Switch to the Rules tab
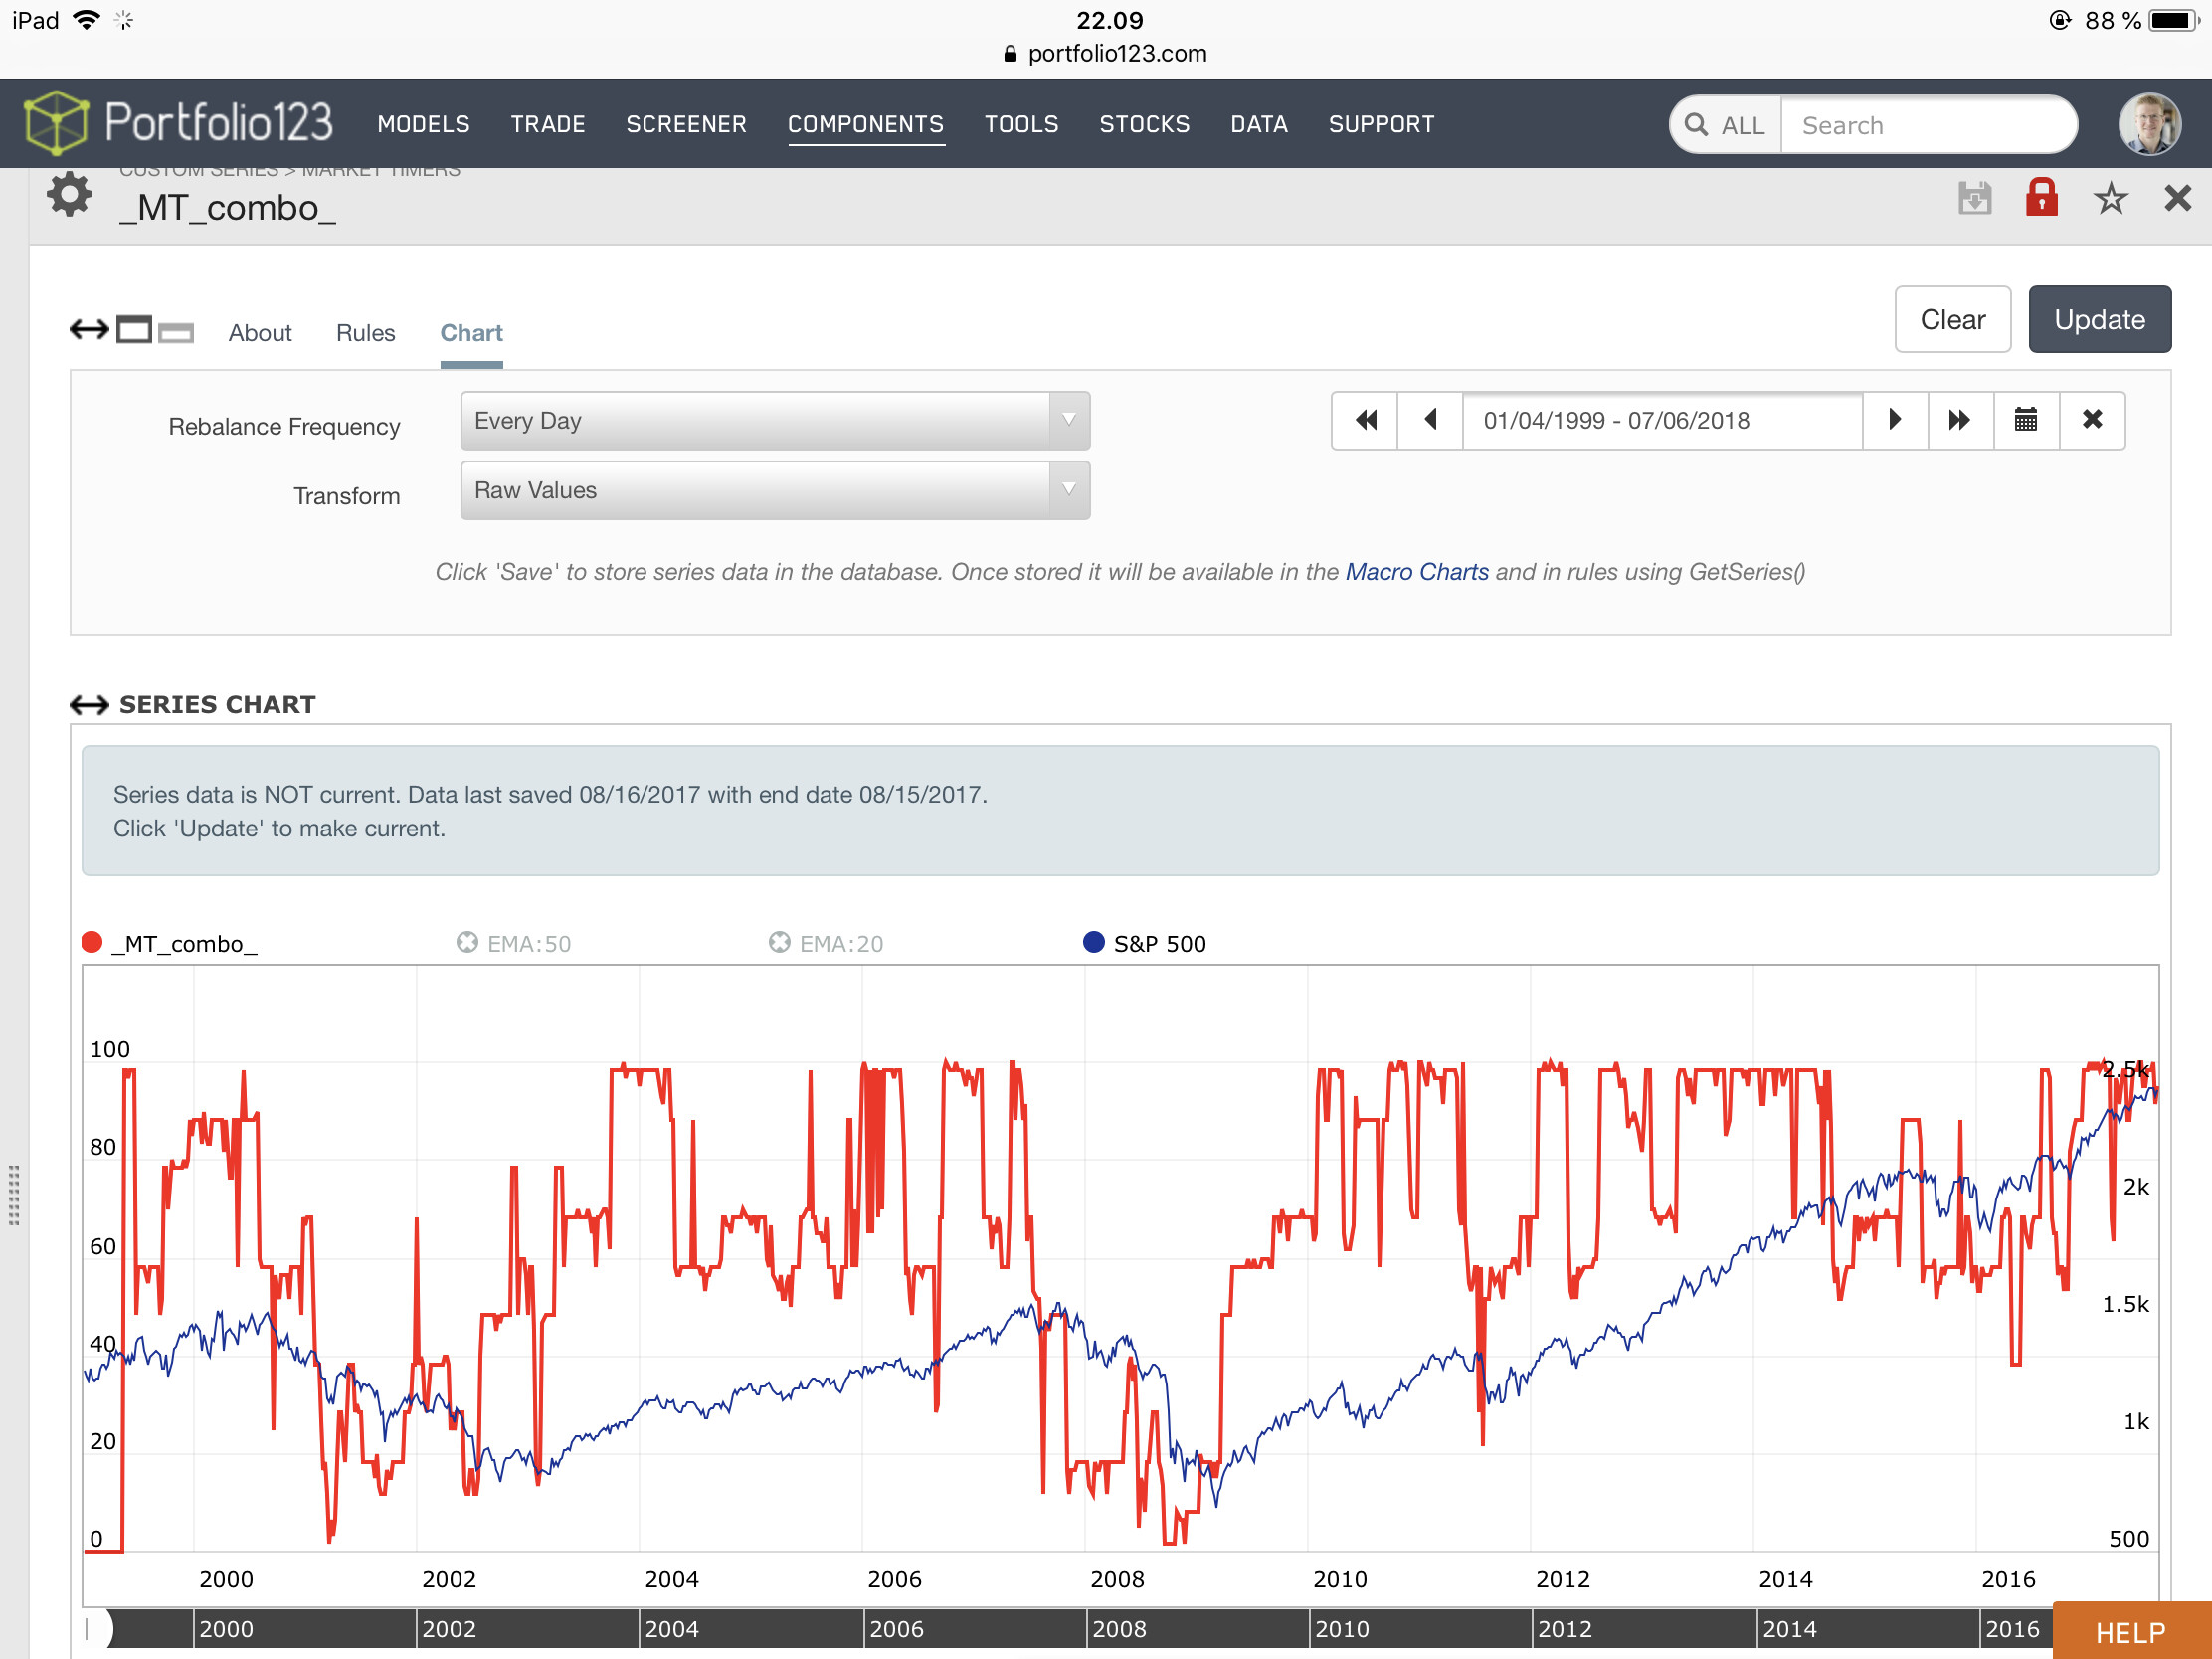Image resolution: width=2212 pixels, height=1659 pixels. 365,333
